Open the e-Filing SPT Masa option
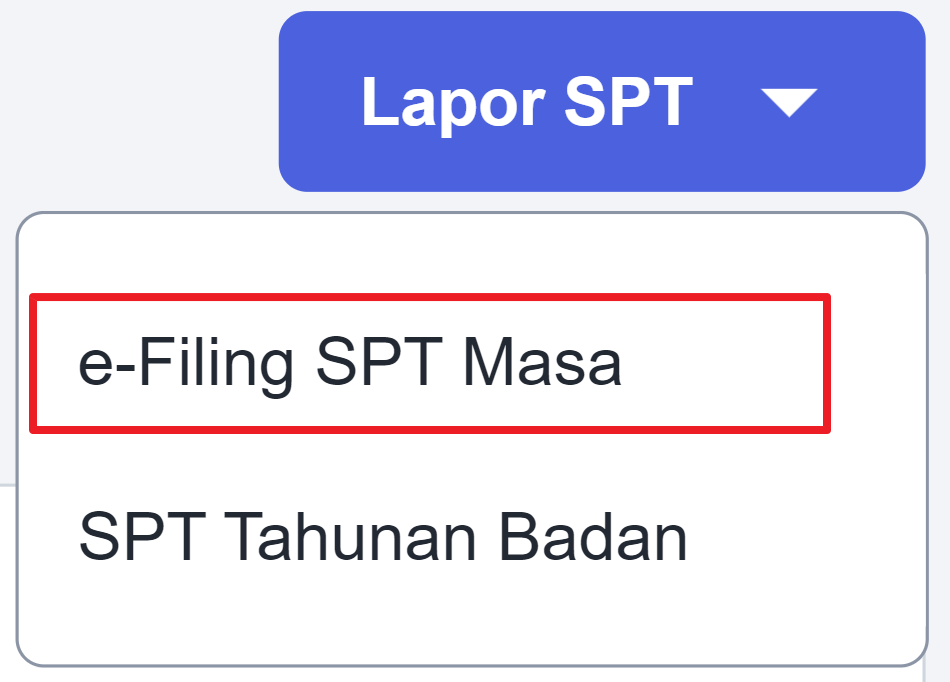This screenshot has height=682, width=950. point(350,363)
